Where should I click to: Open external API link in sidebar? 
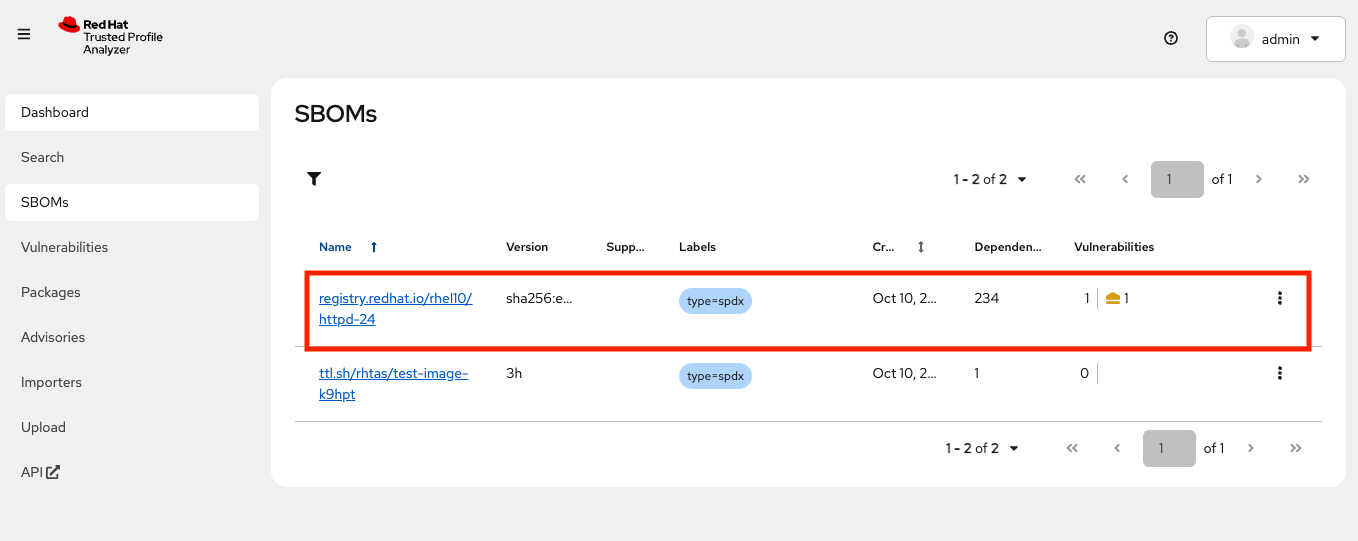[x=41, y=472]
